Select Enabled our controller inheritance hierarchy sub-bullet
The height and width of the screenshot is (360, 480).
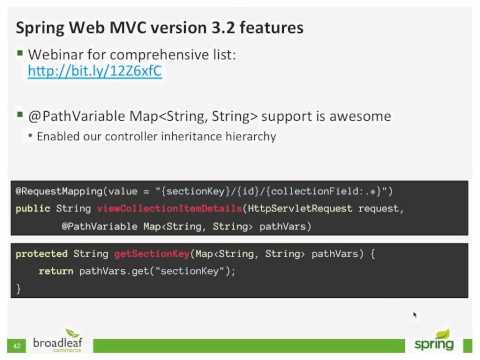point(156,136)
